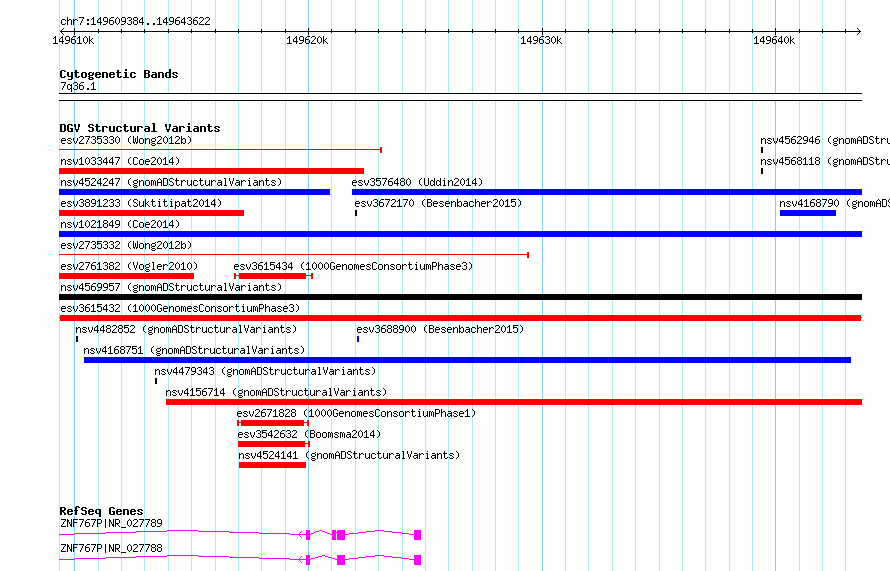The height and width of the screenshot is (571, 890).
Task: Select the 149630k ruler tick label
Action: (541, 40)
